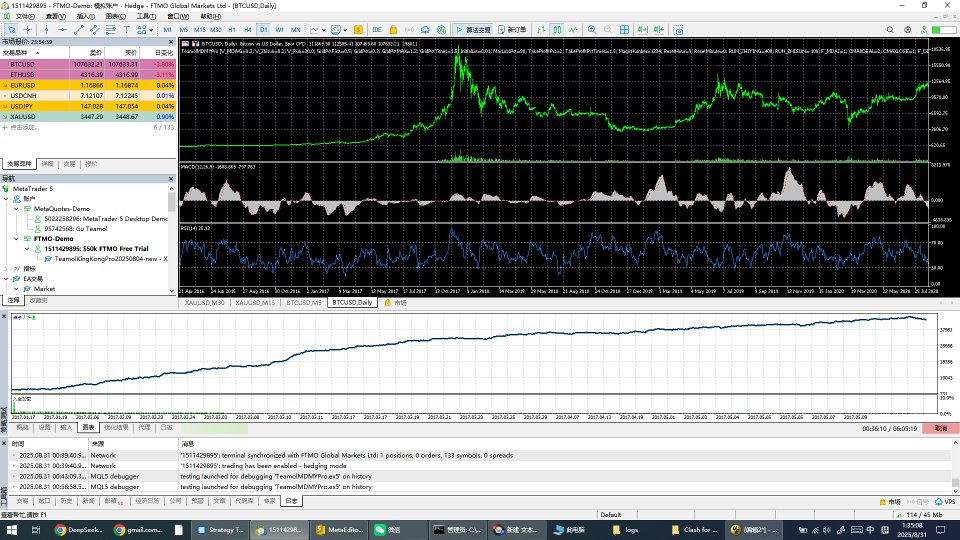Click the gold dollar trading icon
The image size is (960, 540).
point(358,29)
